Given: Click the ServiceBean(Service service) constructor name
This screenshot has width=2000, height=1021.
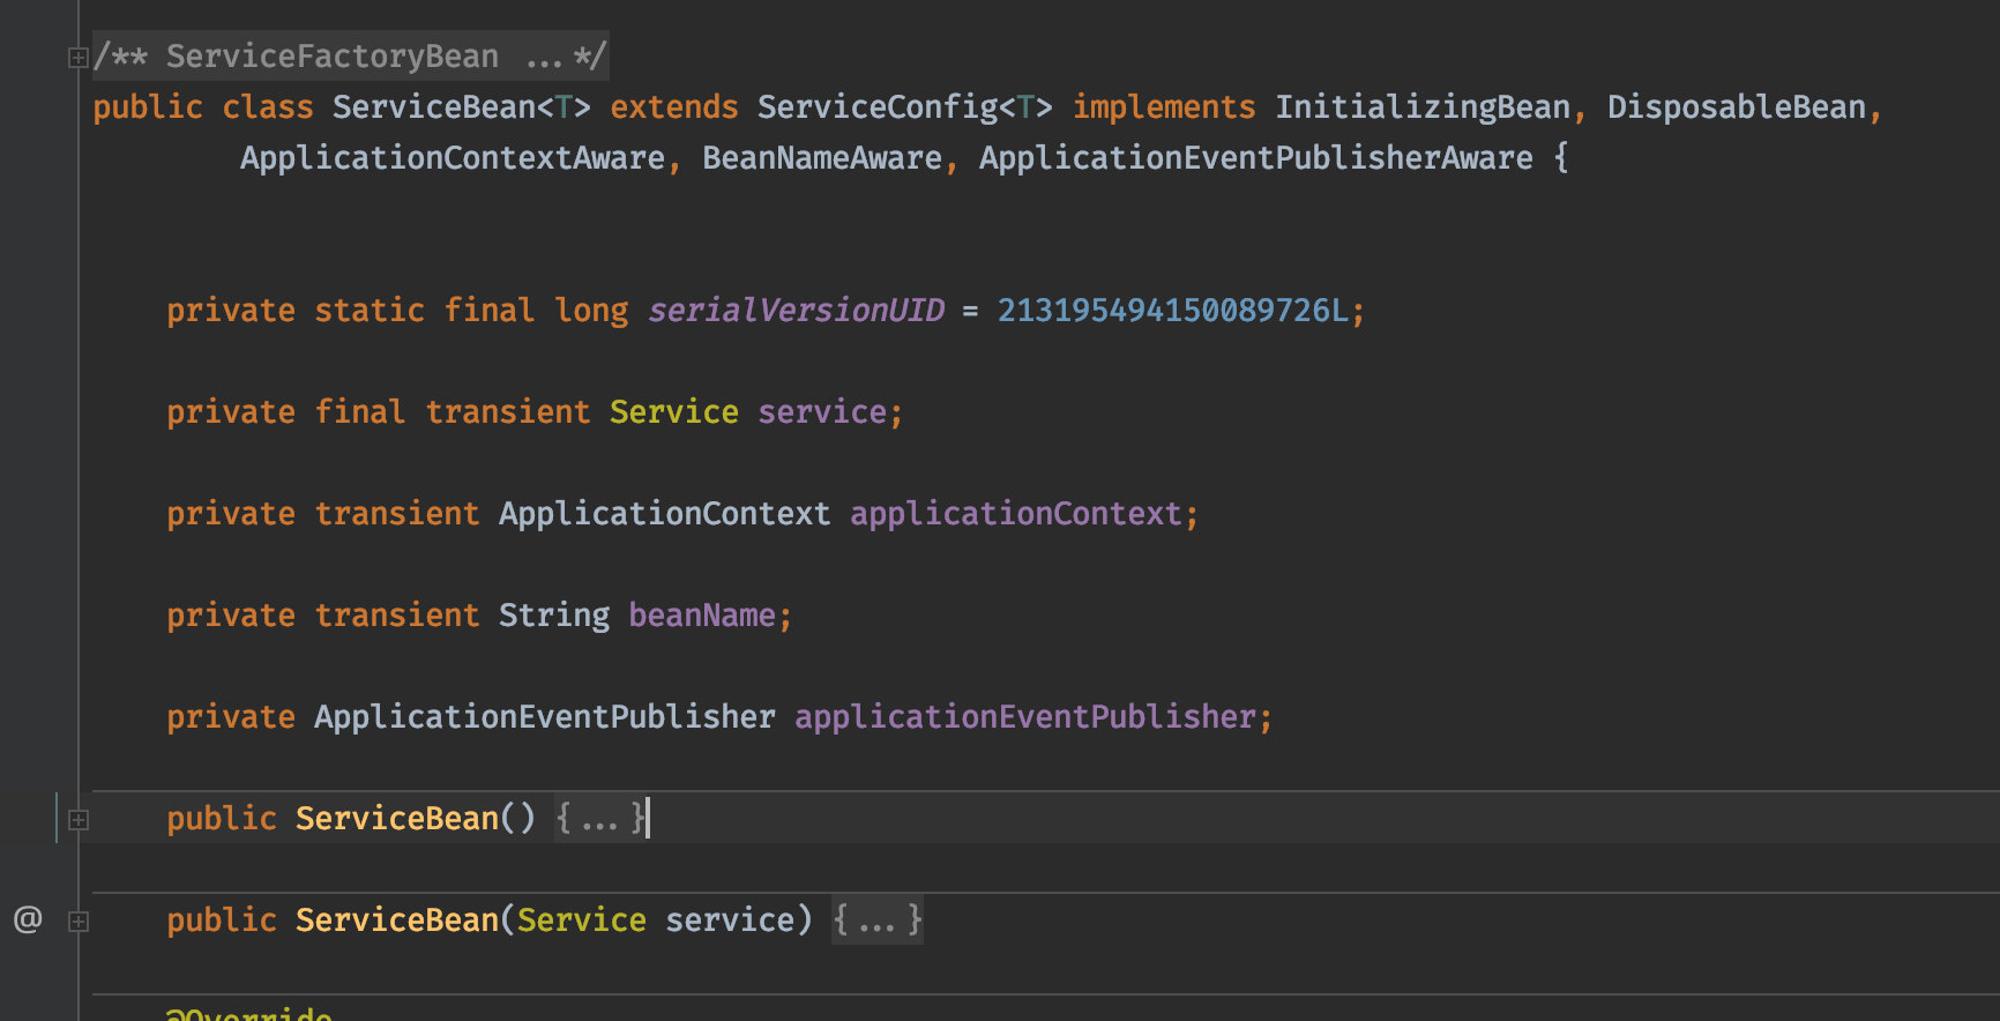Looking at the screenshot, I should pos(397,920).
